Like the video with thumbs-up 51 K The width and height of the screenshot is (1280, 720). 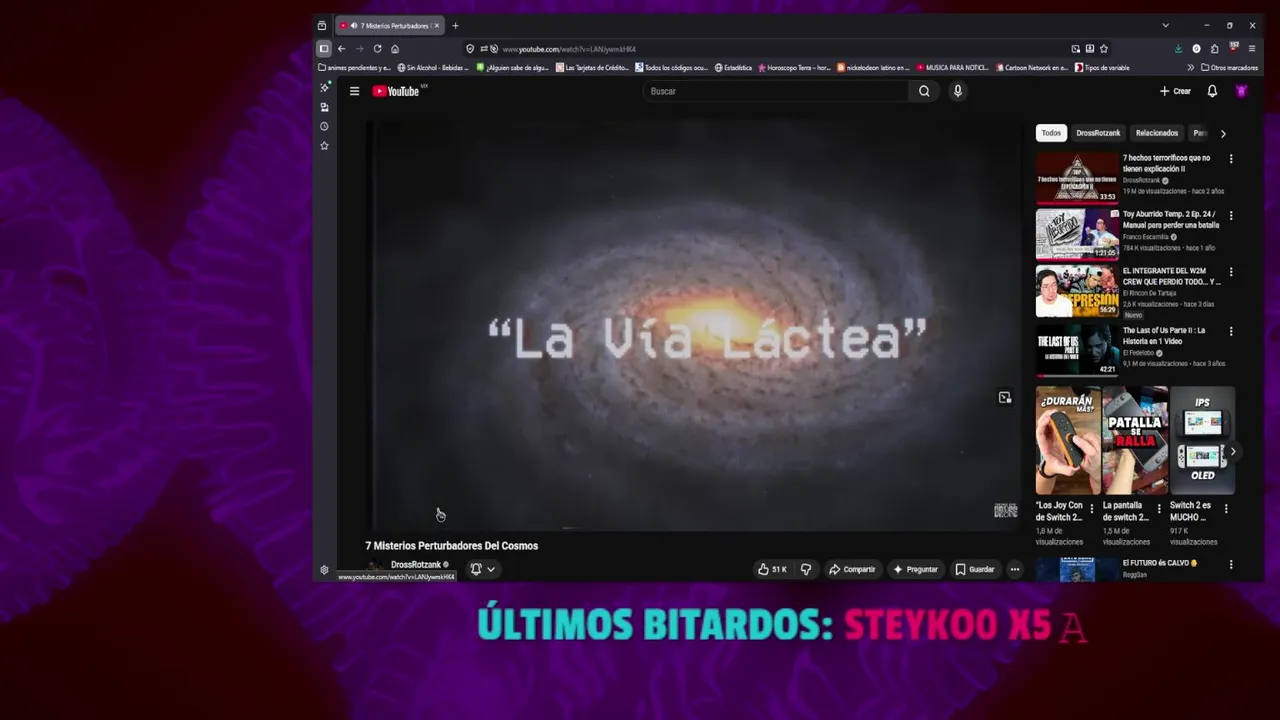point(772,569)
